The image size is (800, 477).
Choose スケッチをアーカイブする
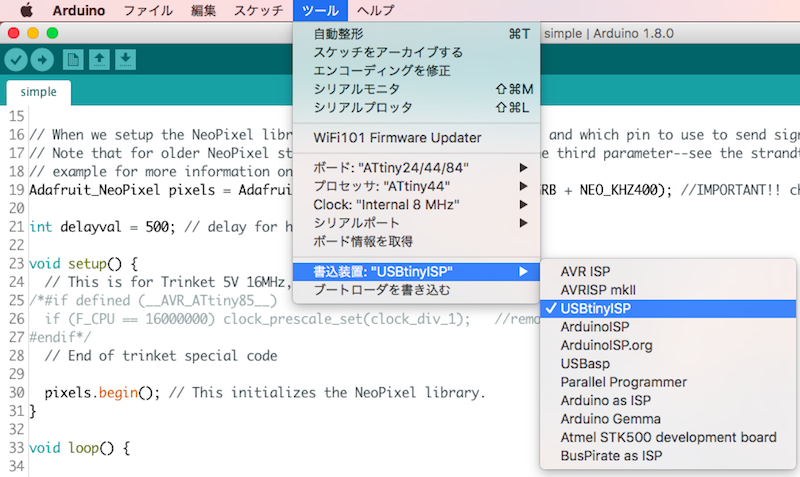pos(416,52)
